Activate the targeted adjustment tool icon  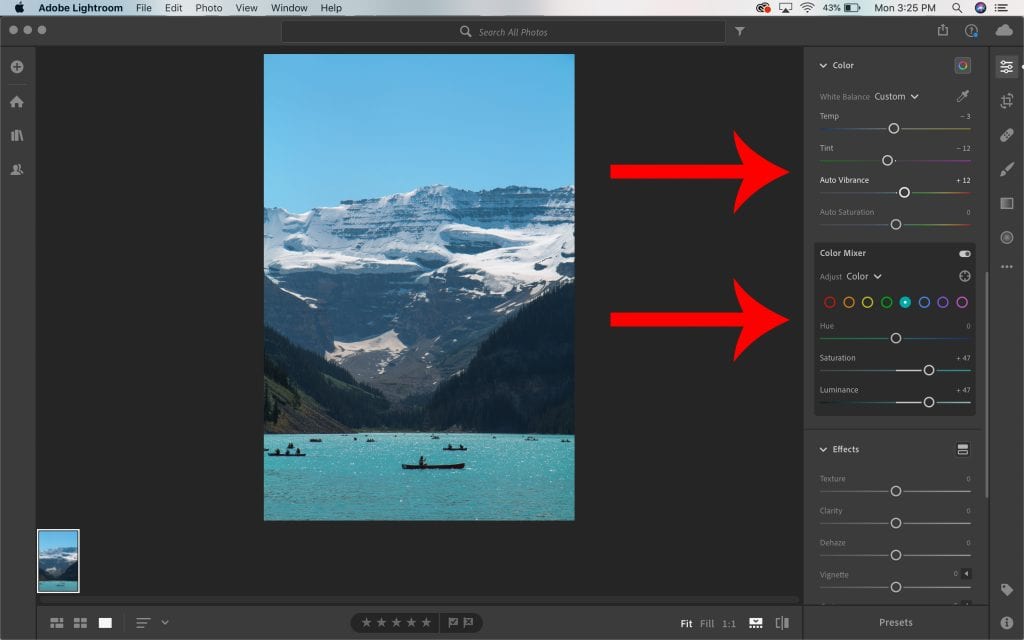click(965, 276)
